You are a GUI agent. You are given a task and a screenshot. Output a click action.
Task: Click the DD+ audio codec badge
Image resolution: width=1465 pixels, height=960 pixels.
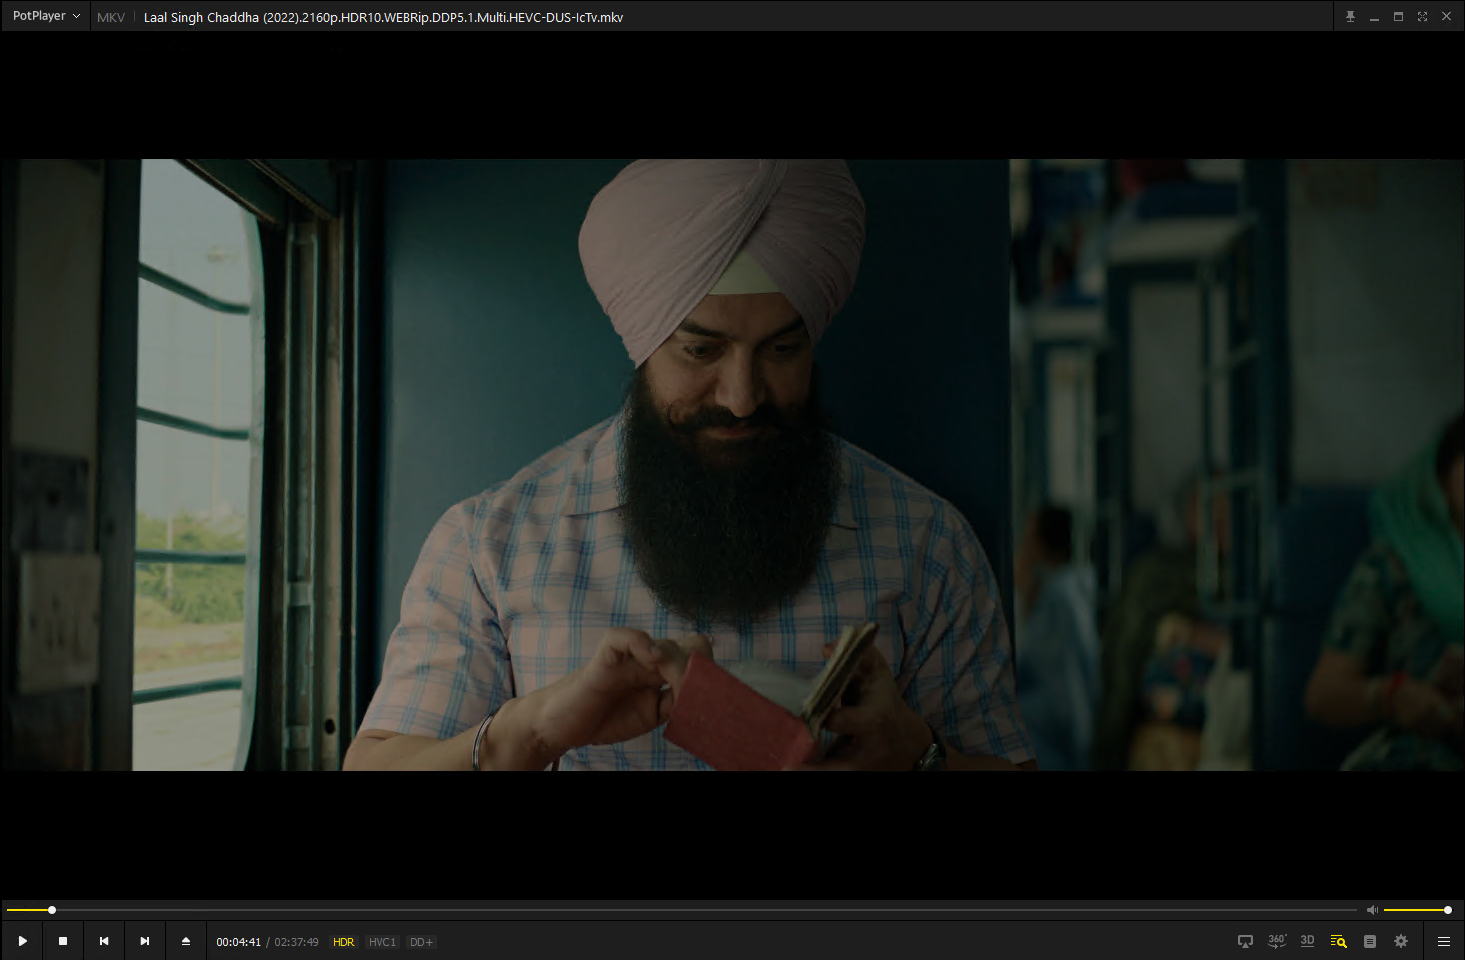pos(421,942)
